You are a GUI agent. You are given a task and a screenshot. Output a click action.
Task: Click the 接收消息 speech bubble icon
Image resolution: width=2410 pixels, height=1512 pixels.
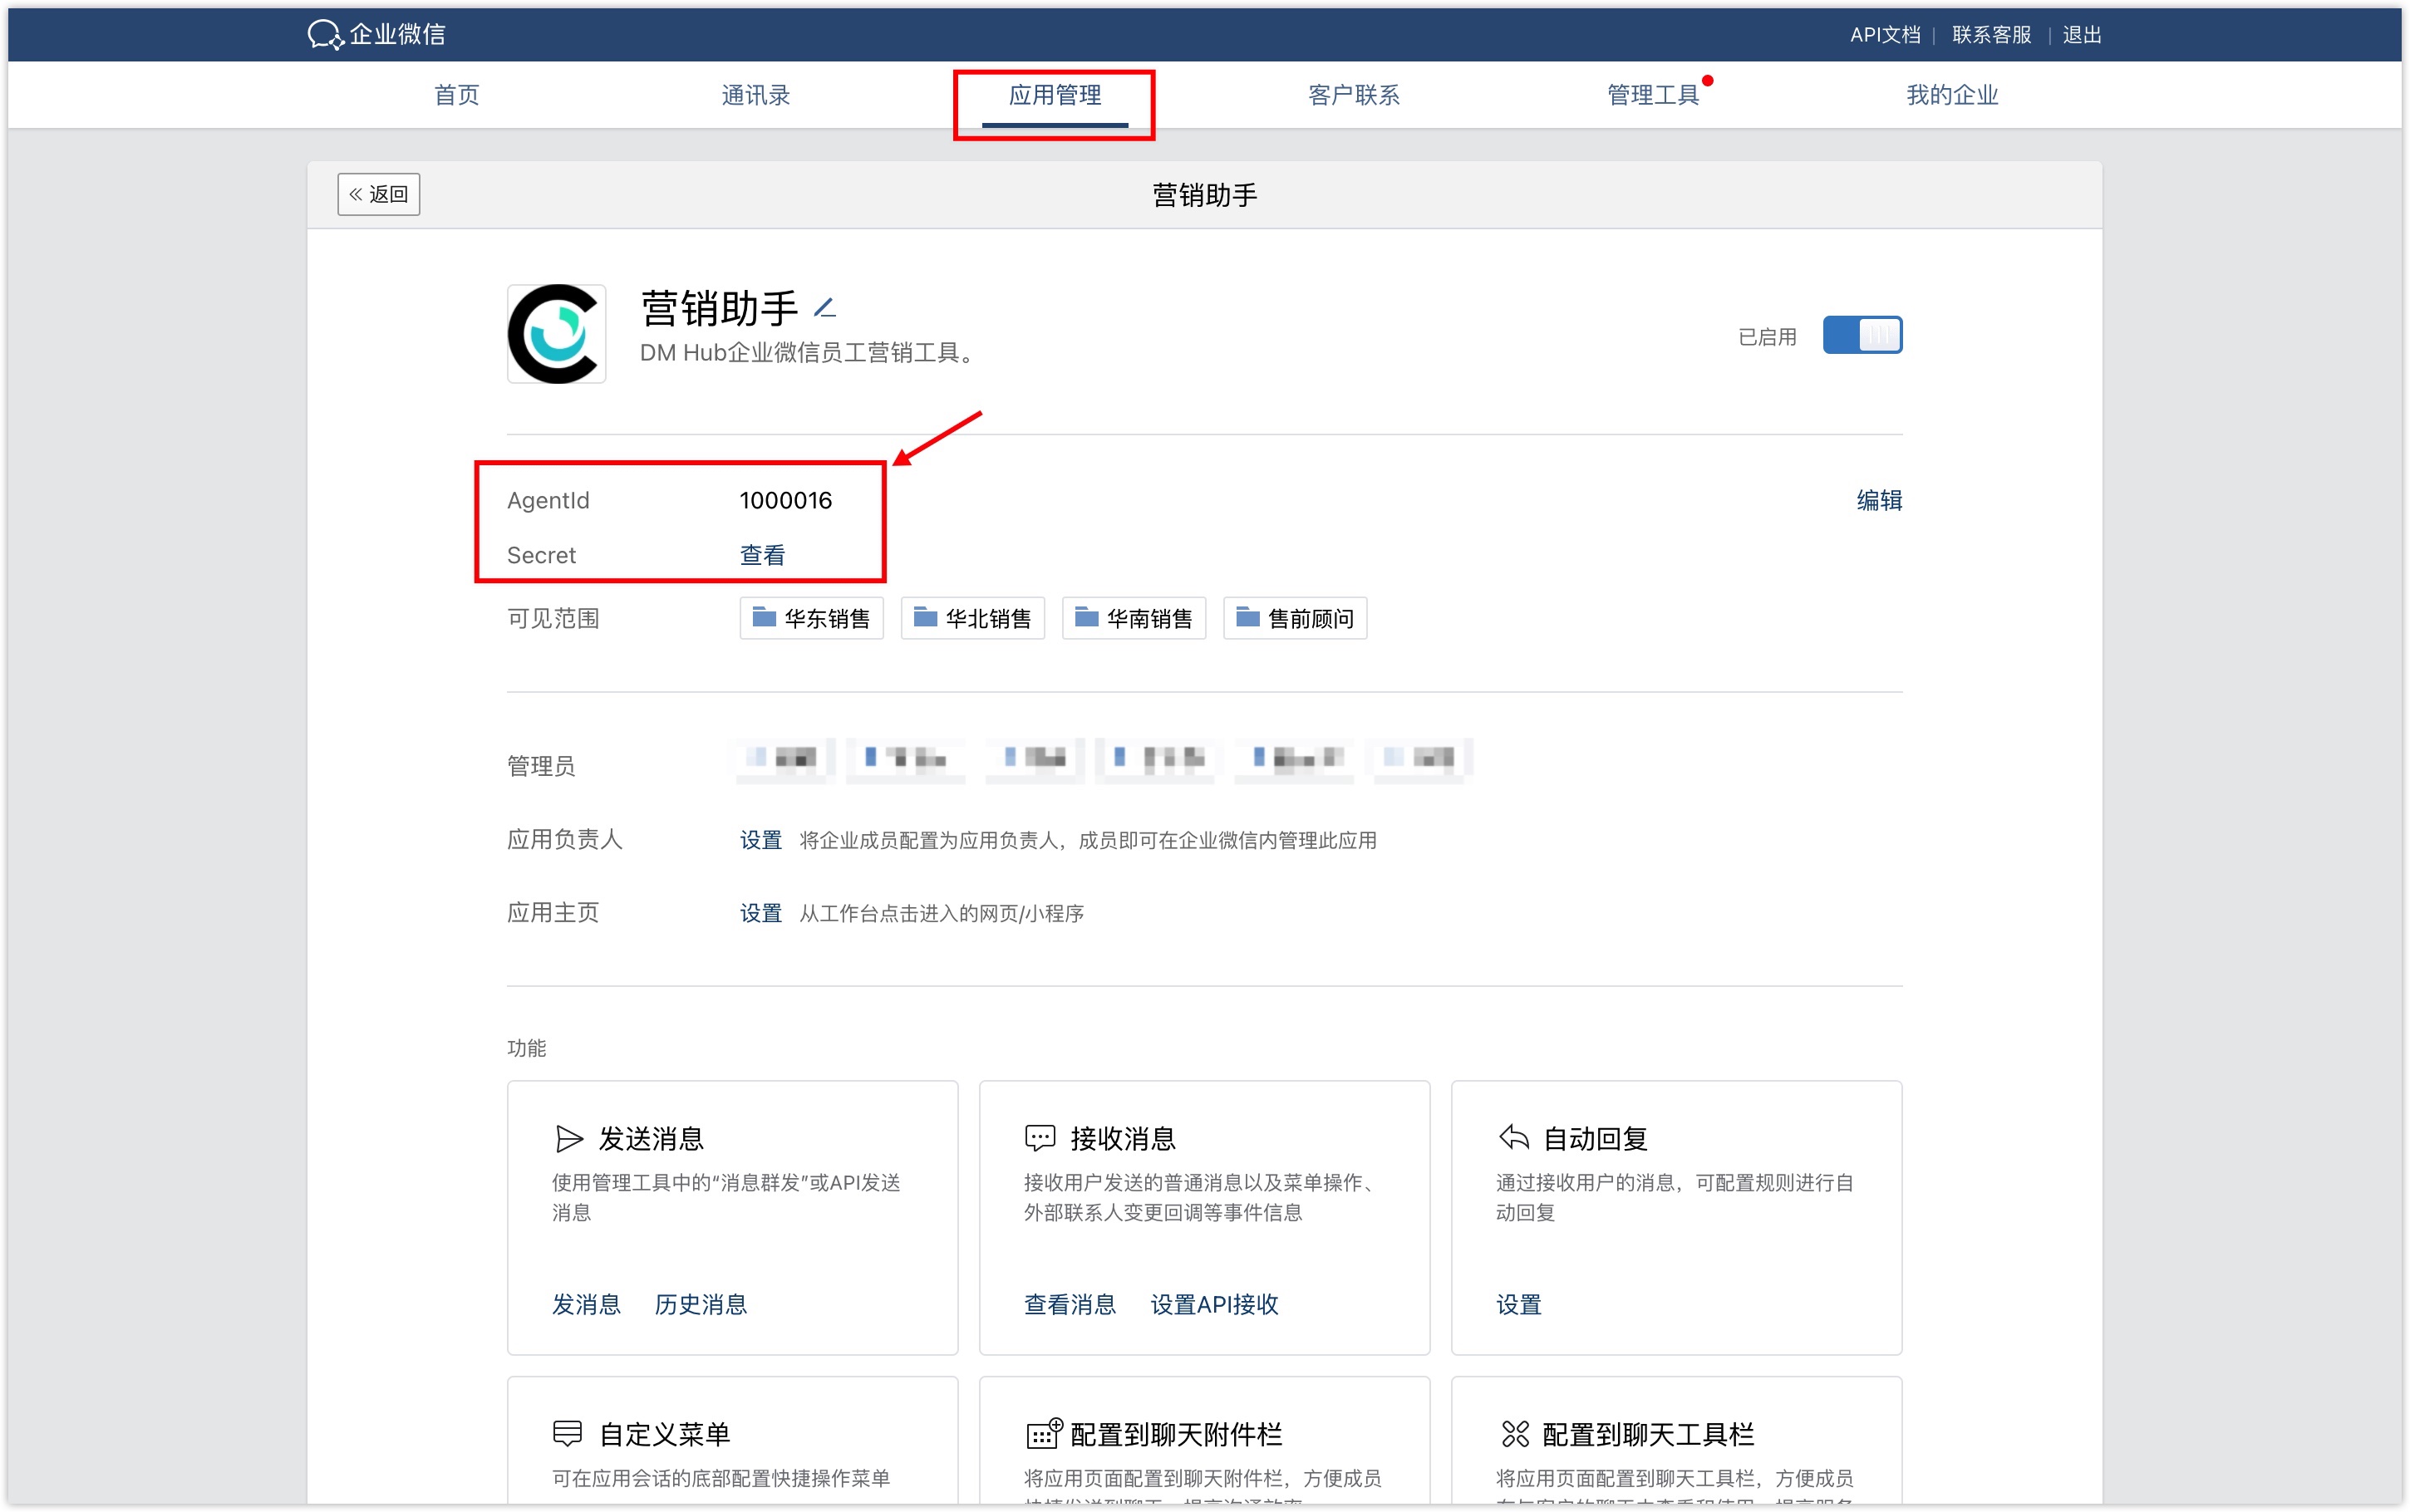click(1040, 1138)
